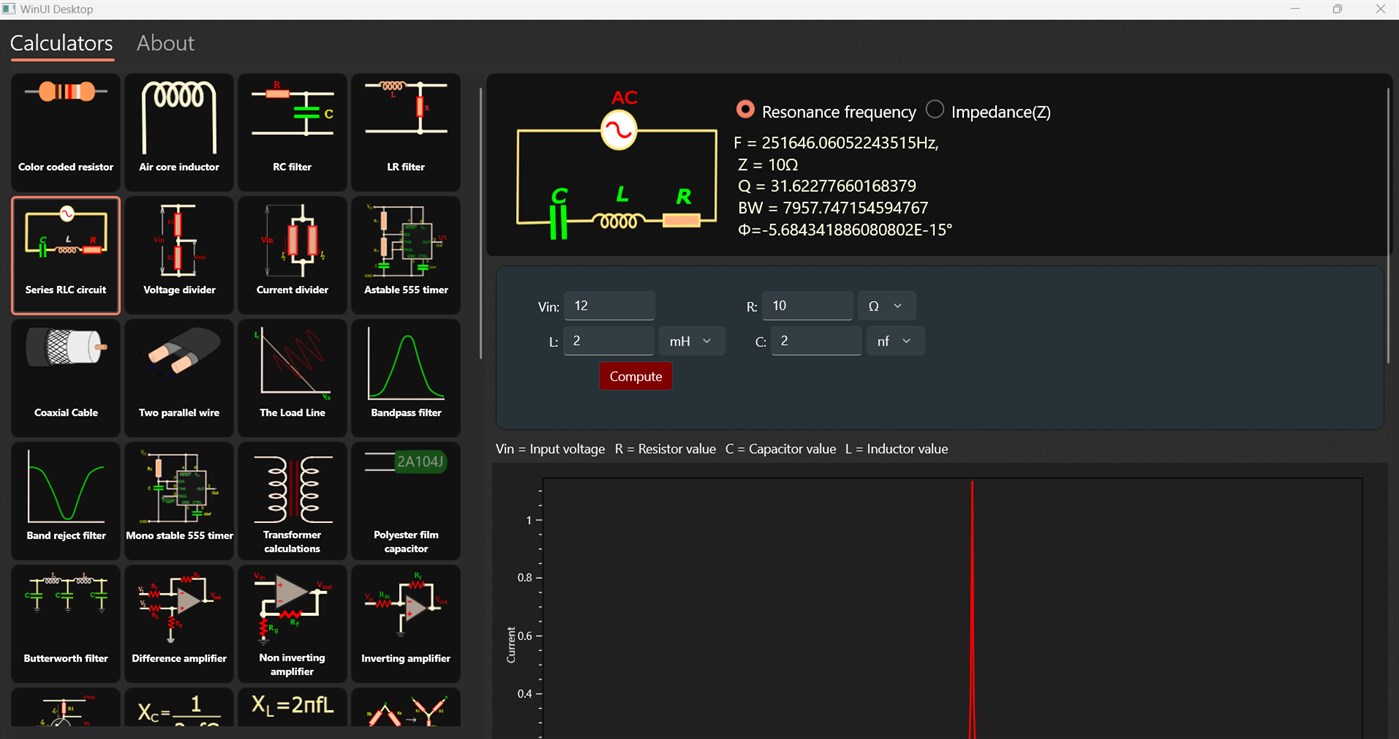Open the Voltage divider calculator

click(178, 254)
